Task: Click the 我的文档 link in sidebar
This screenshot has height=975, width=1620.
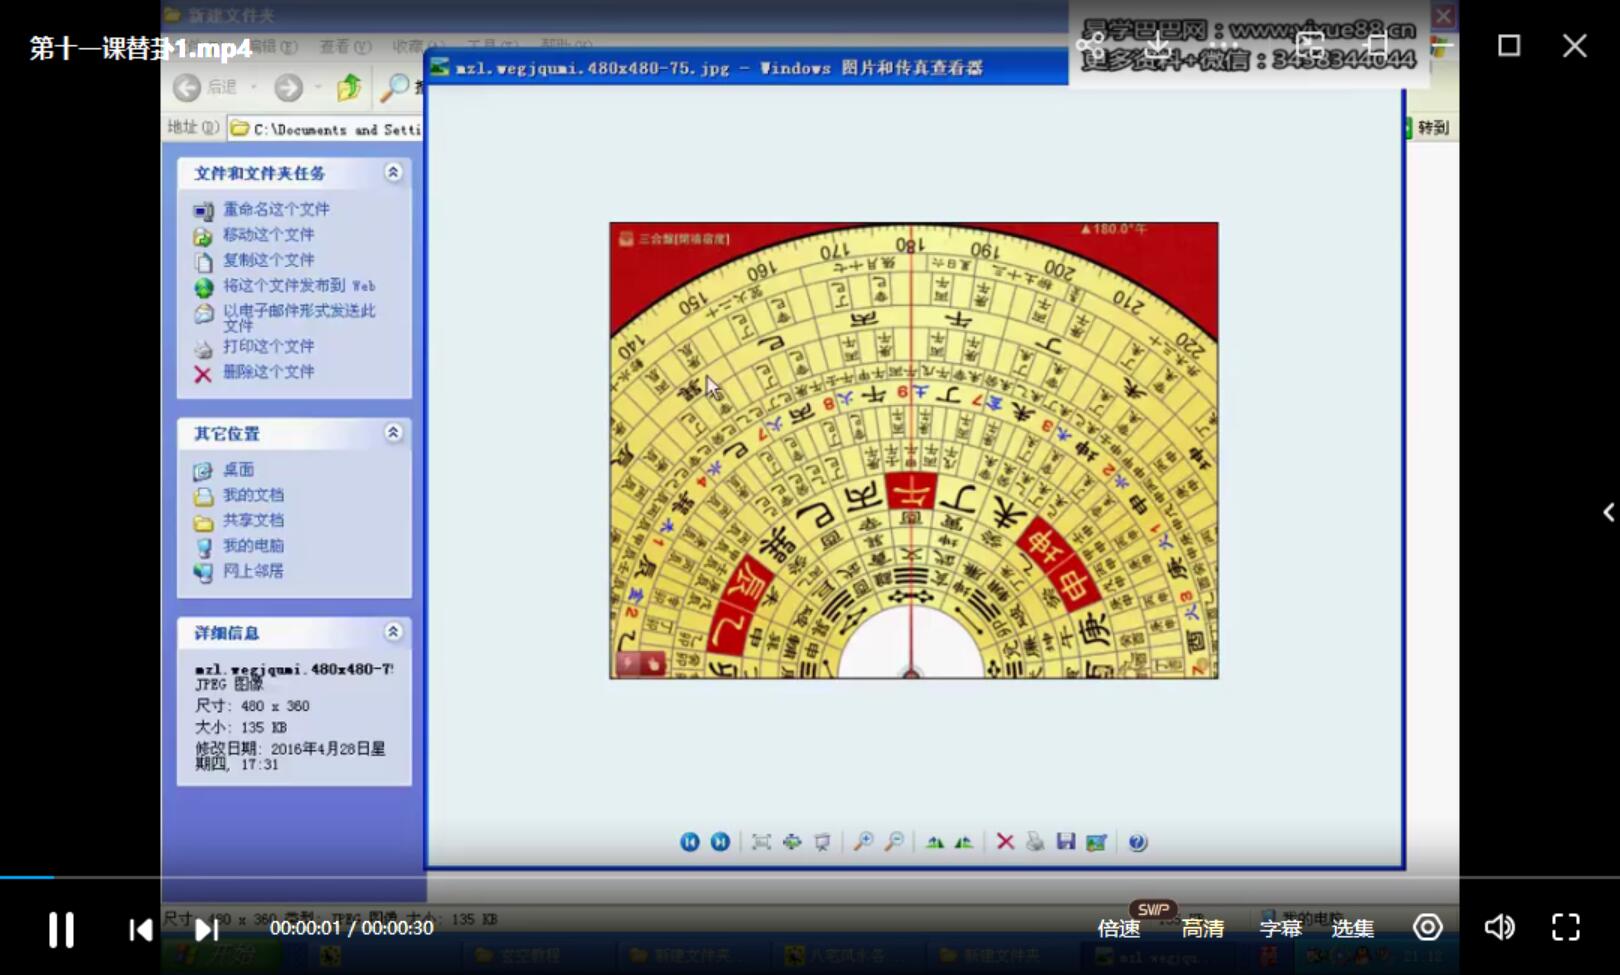Action: pyautogui.click(x=253, y=495)
